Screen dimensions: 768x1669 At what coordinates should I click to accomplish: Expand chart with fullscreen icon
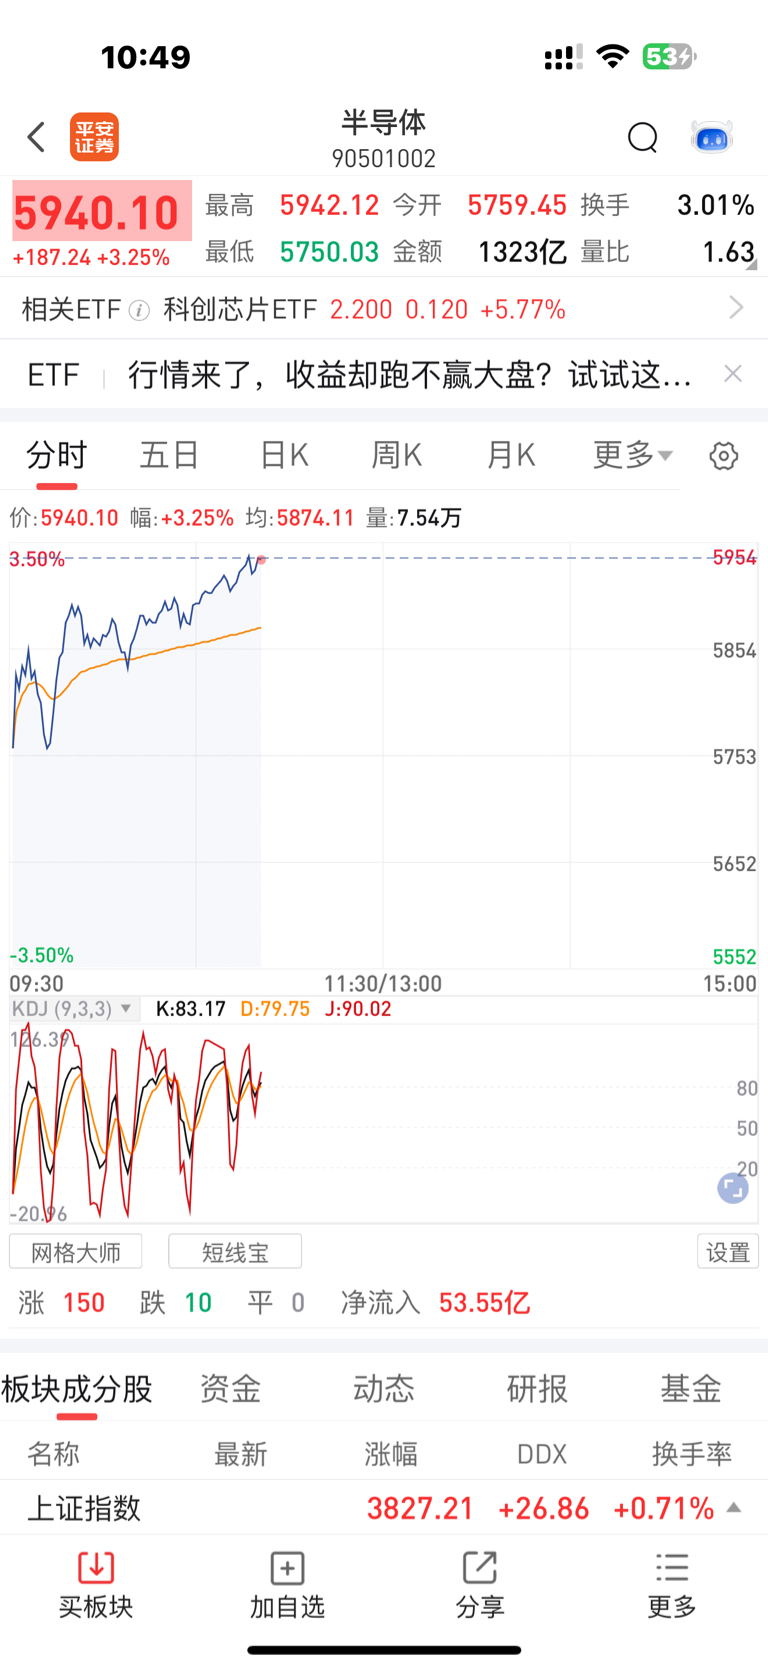733,1188
